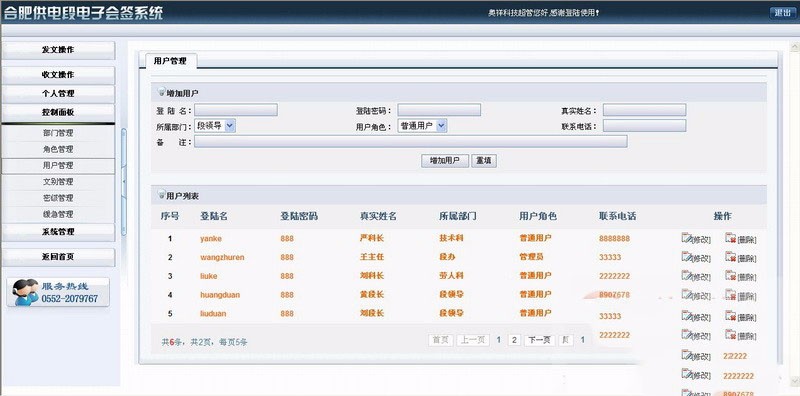Focus the 登陆密码 input field
The image size is (800, 396).
(439, 110)
